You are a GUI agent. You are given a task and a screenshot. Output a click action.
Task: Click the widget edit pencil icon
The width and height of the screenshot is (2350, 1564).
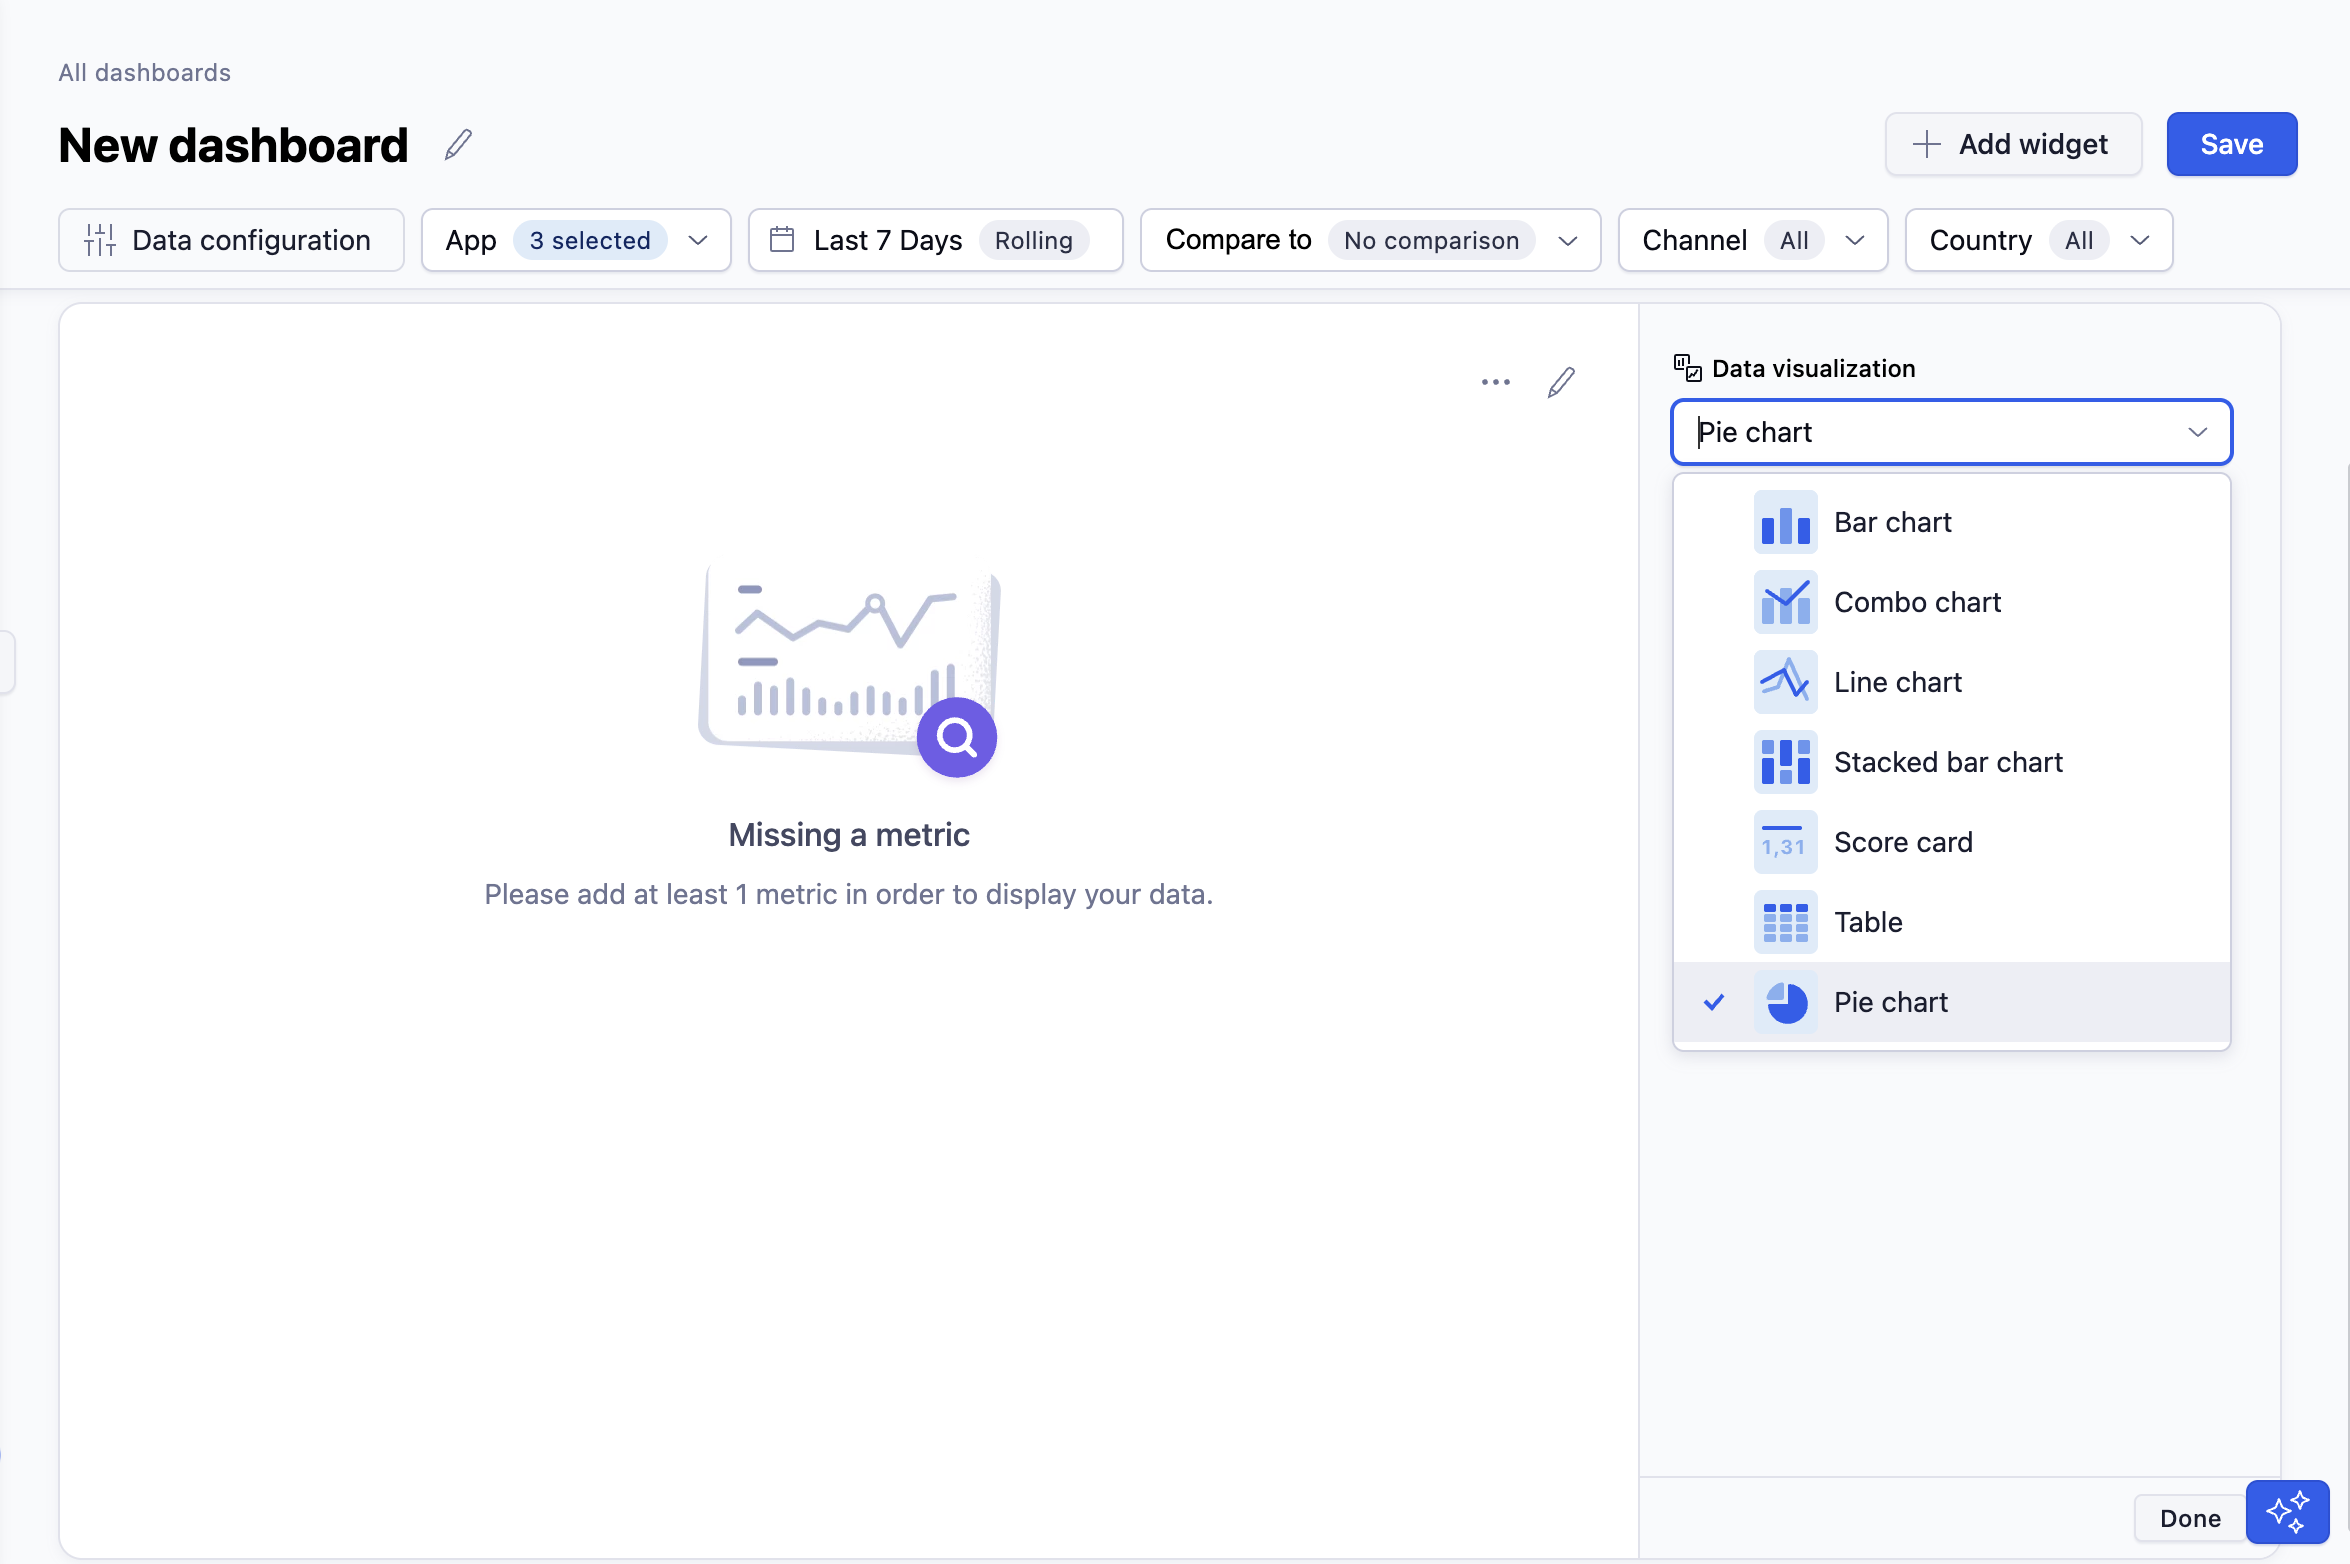(x=1561, y=382)
